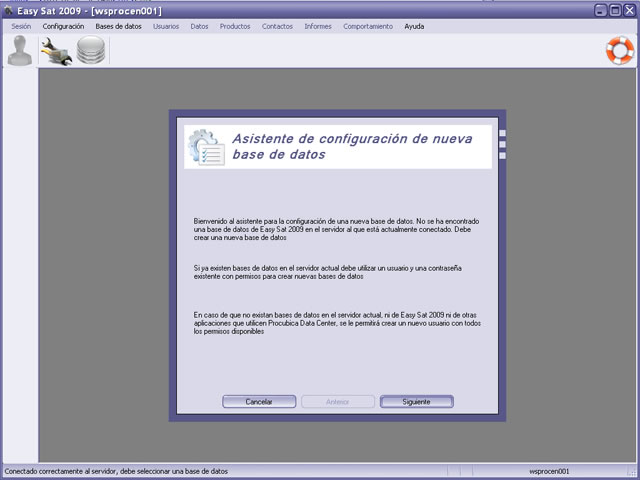Click the paragraph starting 'Bienvenido al asistente'
Viewport: 640px width, 480px height.
click(x=336, y=229)
